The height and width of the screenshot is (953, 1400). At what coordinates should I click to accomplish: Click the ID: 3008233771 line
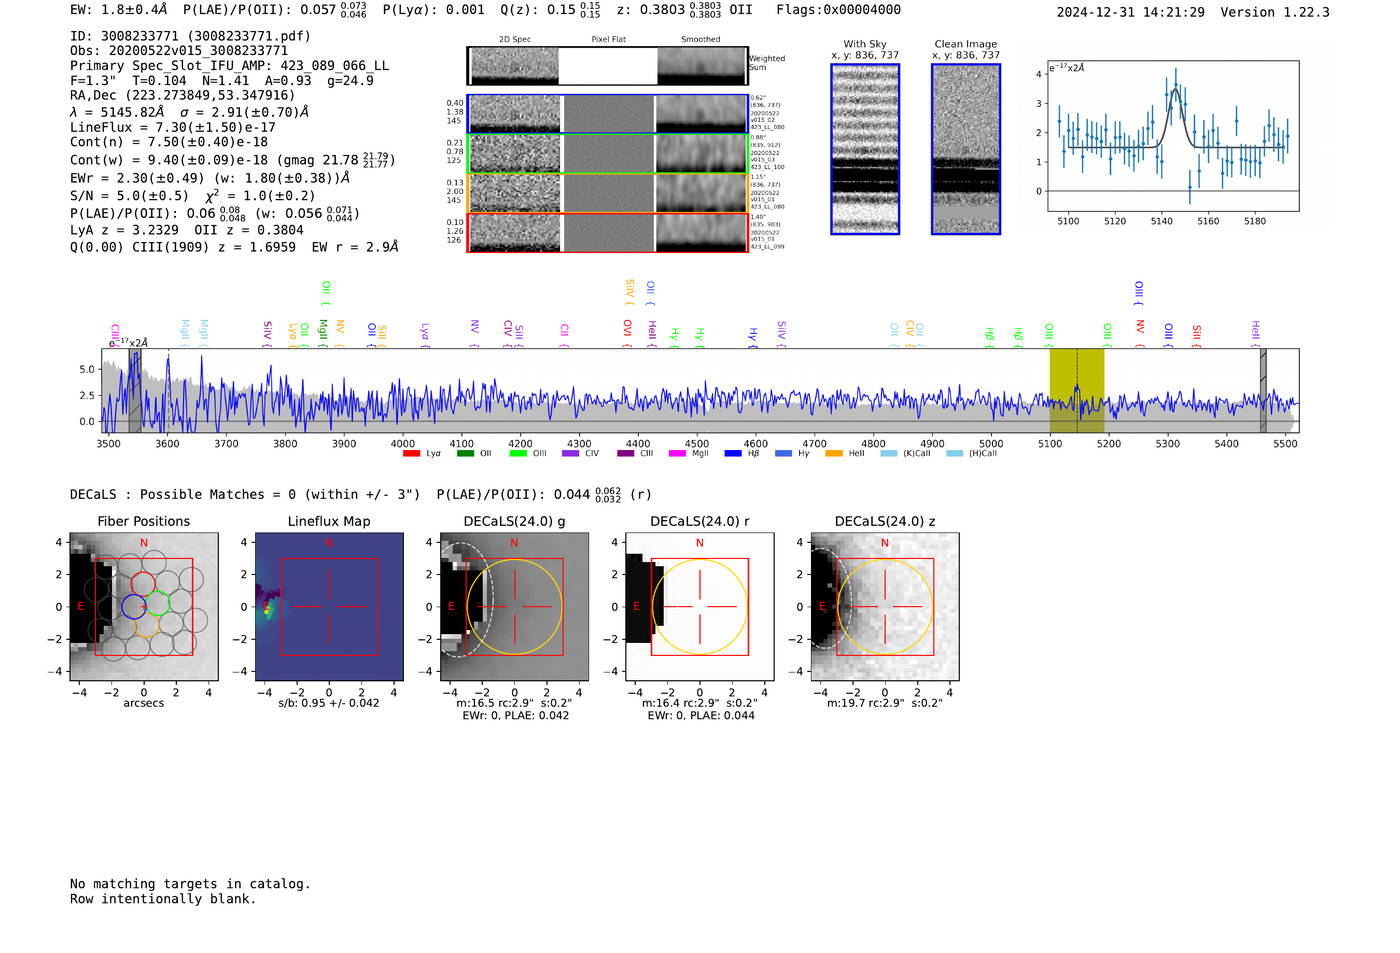[190, 36]
